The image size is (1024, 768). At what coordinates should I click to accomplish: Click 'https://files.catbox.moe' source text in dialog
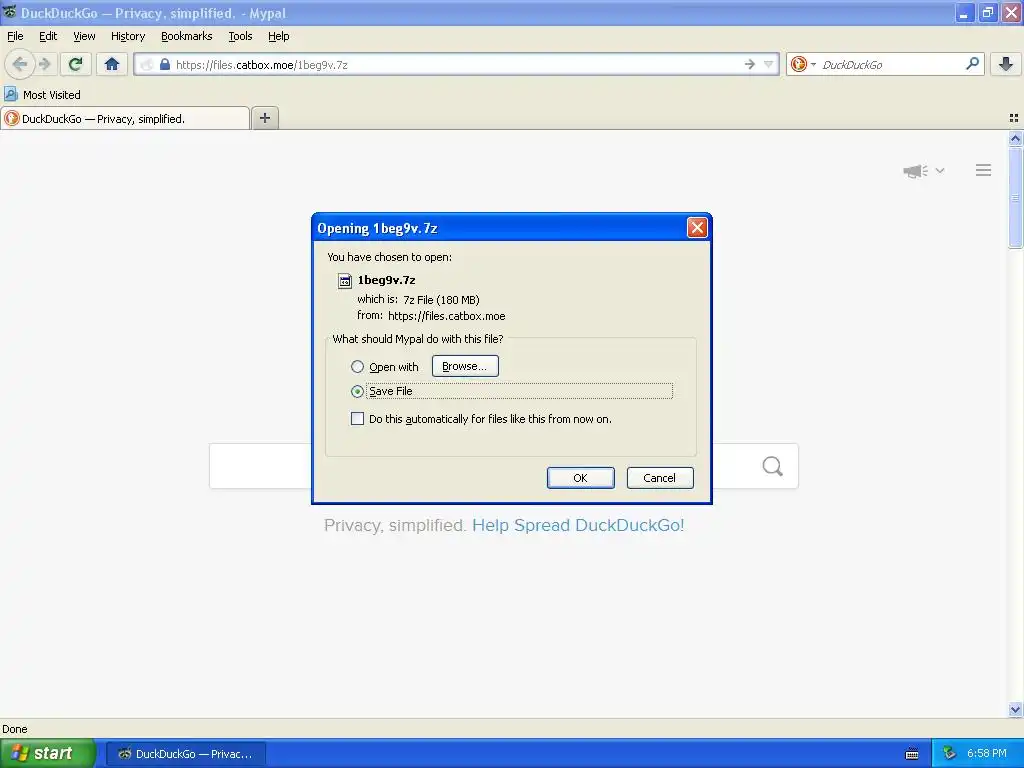click(x=447, y=316)
